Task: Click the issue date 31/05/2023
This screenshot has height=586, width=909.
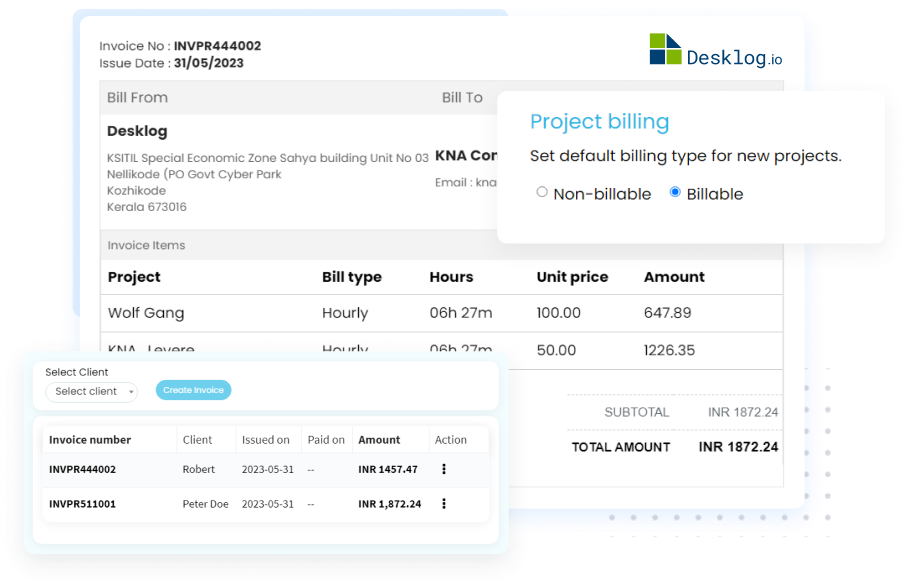Action: (x=209, y=63)
